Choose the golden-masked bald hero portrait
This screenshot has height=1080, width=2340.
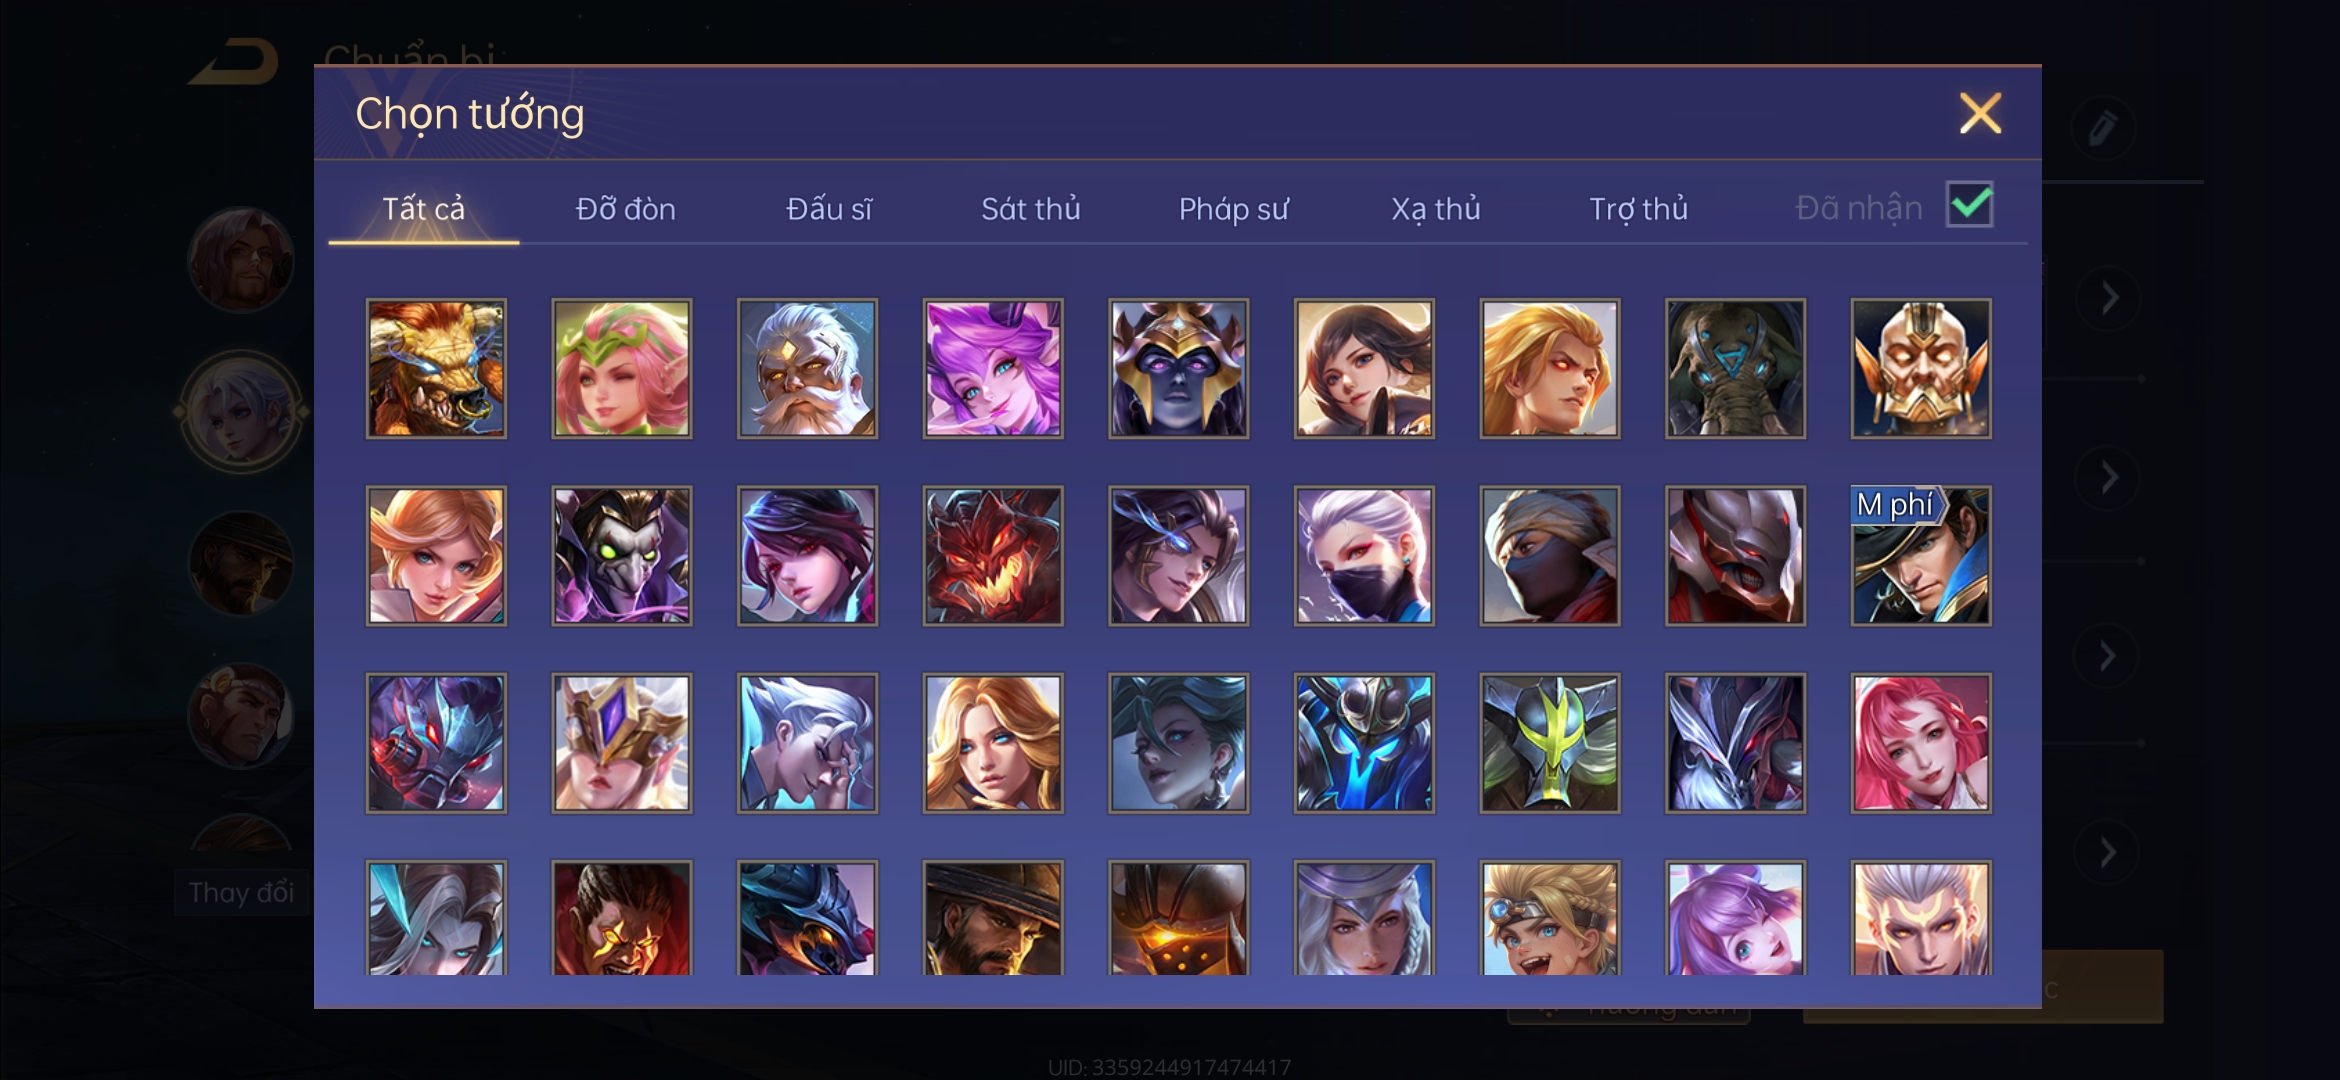point(1921,368)
